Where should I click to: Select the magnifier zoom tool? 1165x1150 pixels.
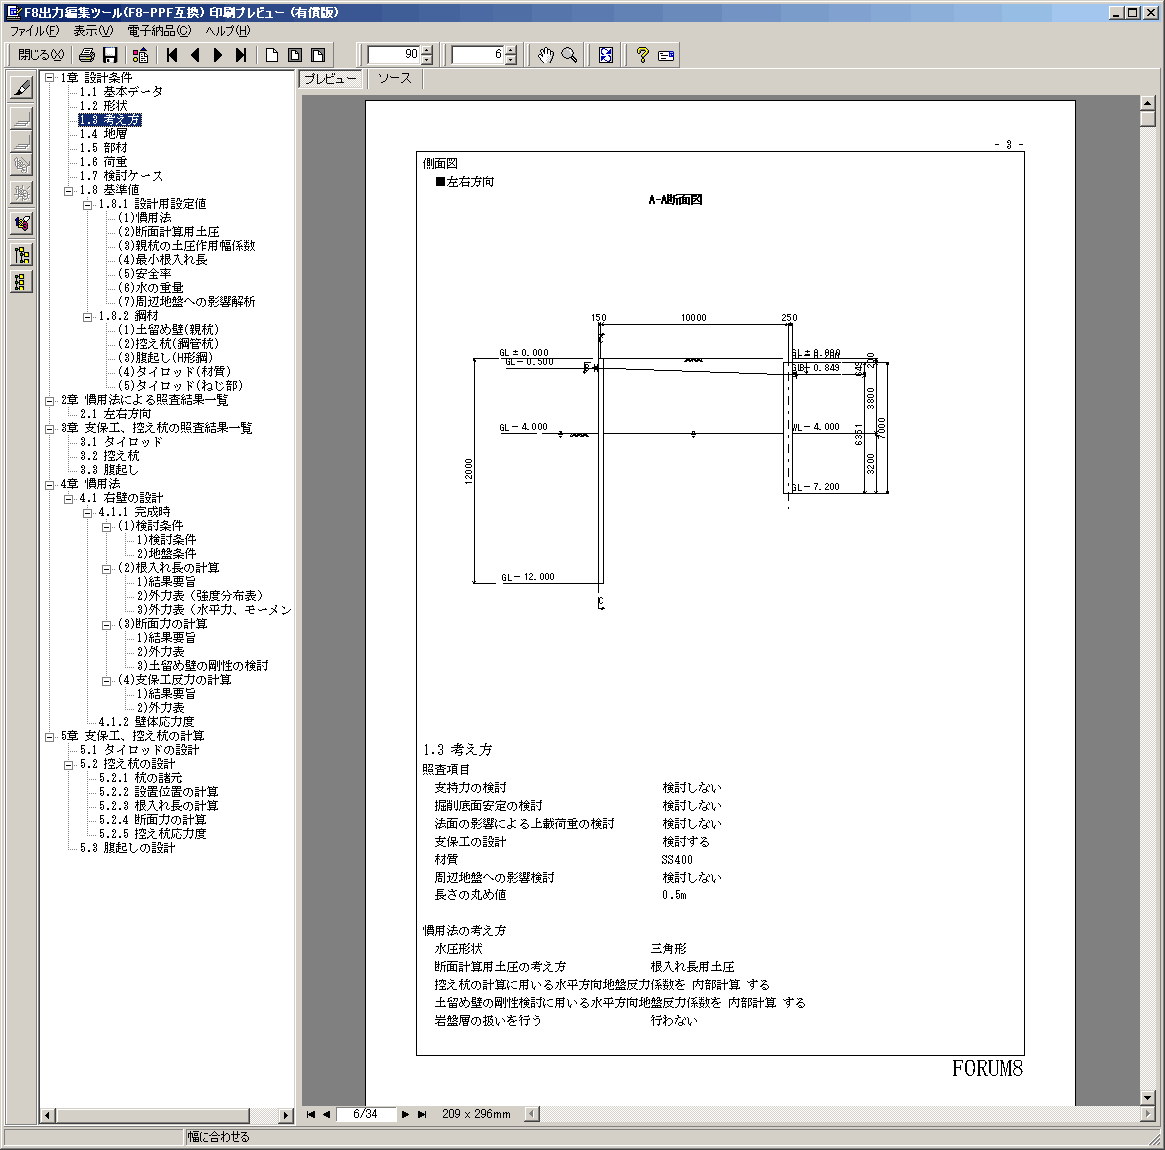click(569, 55)
